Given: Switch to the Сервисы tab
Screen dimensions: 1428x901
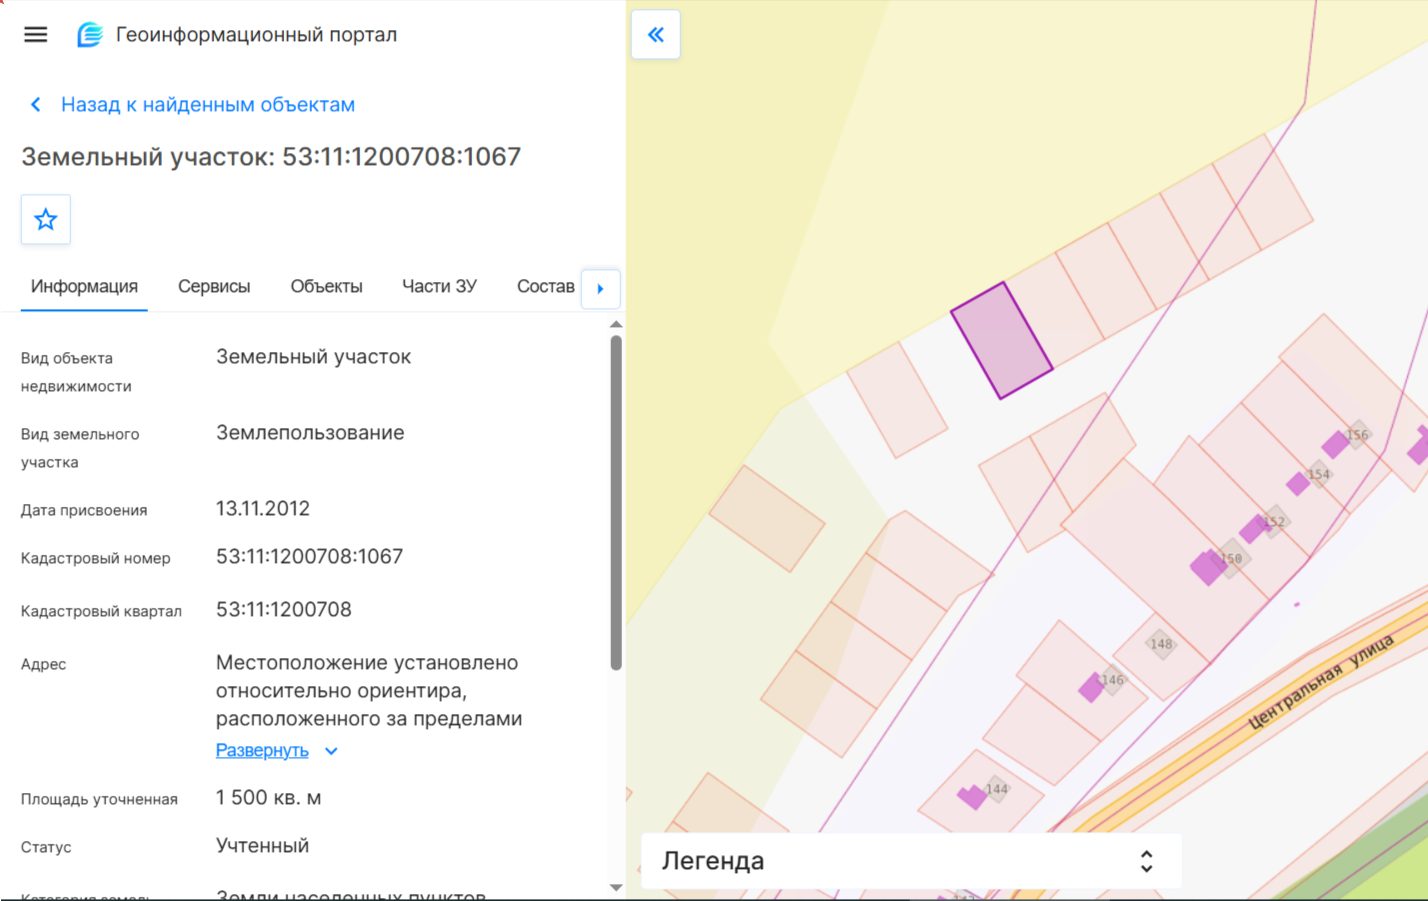Looking at the screenshot, I should coord(214,287).
